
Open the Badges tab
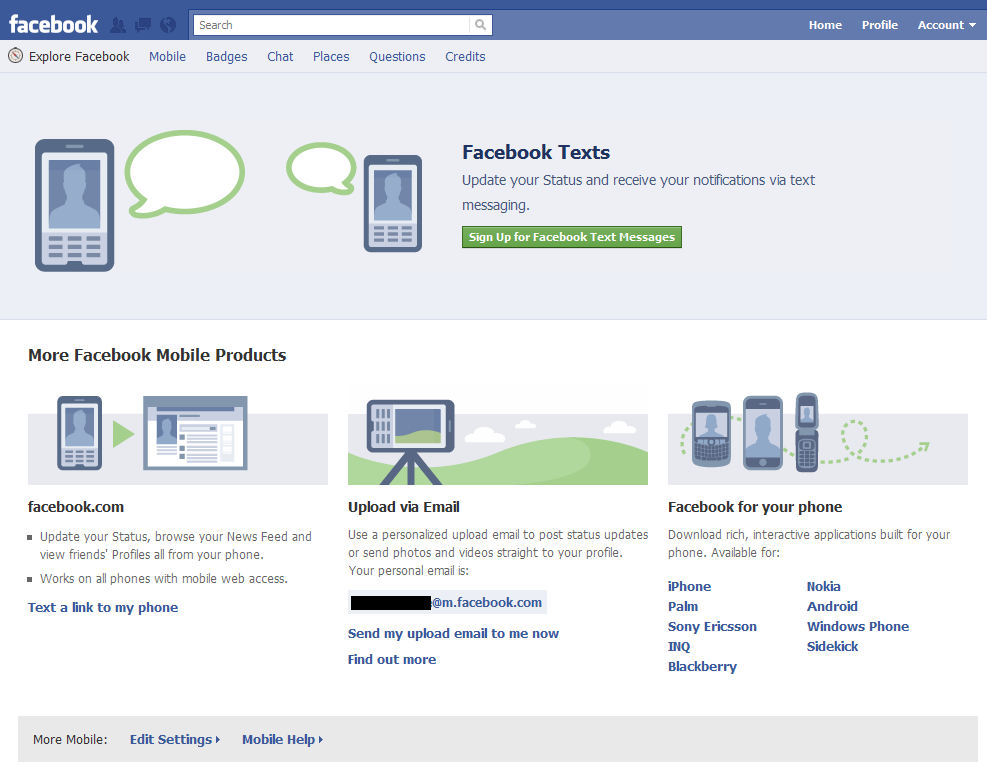227,57
